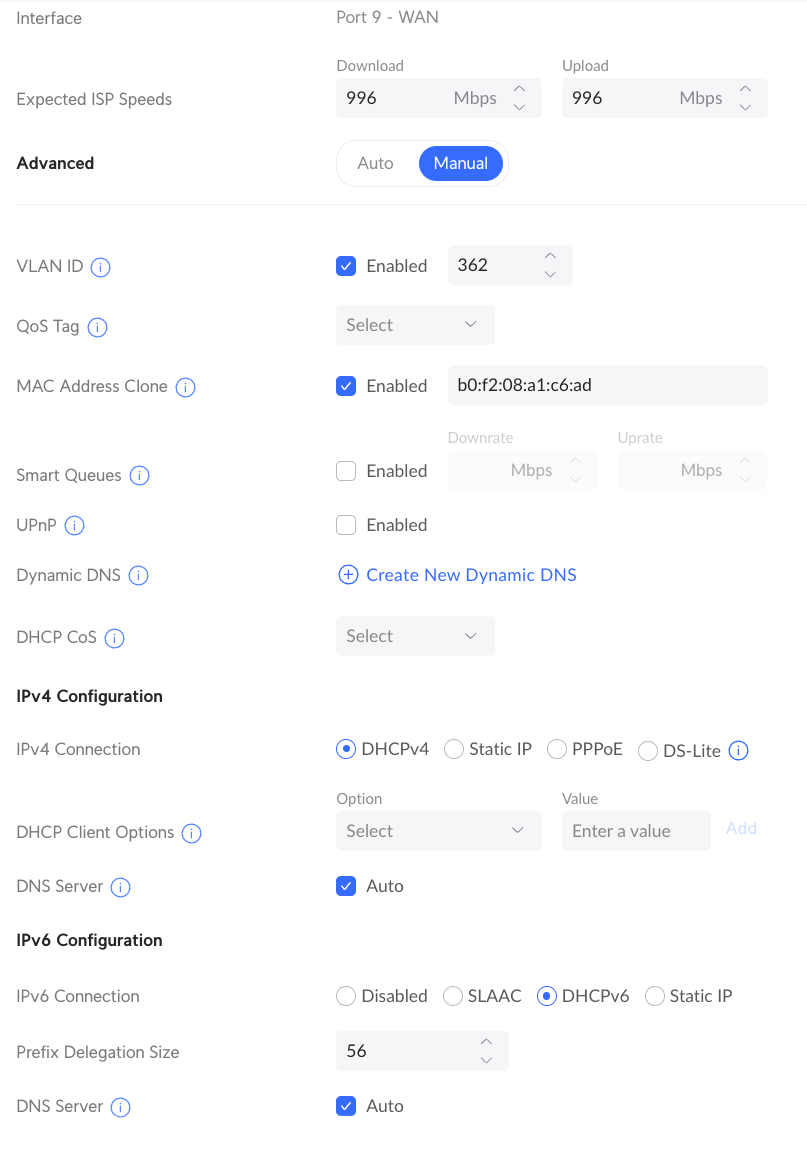Click the MAC Address Clone info icon
The image size is (807, 1150).
pos(186,387)
